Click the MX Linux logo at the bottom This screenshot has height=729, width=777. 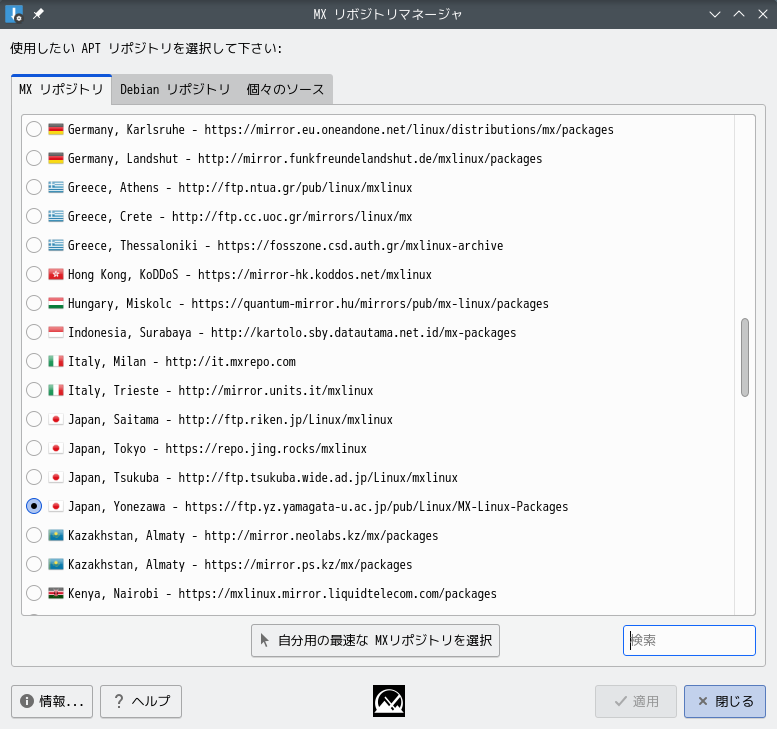click(x=389, y=701)
